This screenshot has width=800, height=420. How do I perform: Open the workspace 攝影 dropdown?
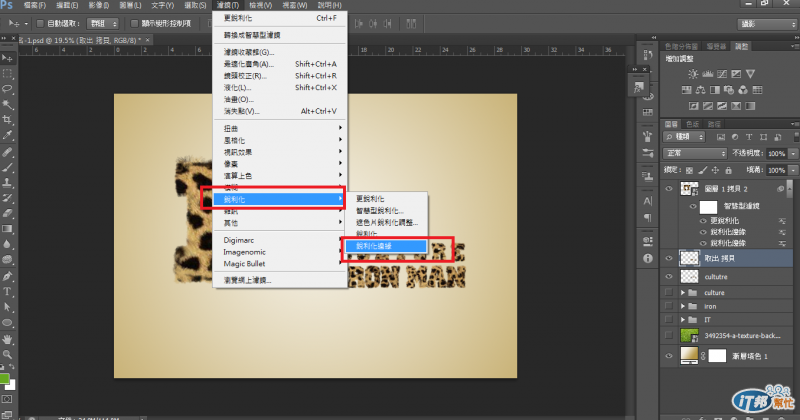[x=767, y=24]
